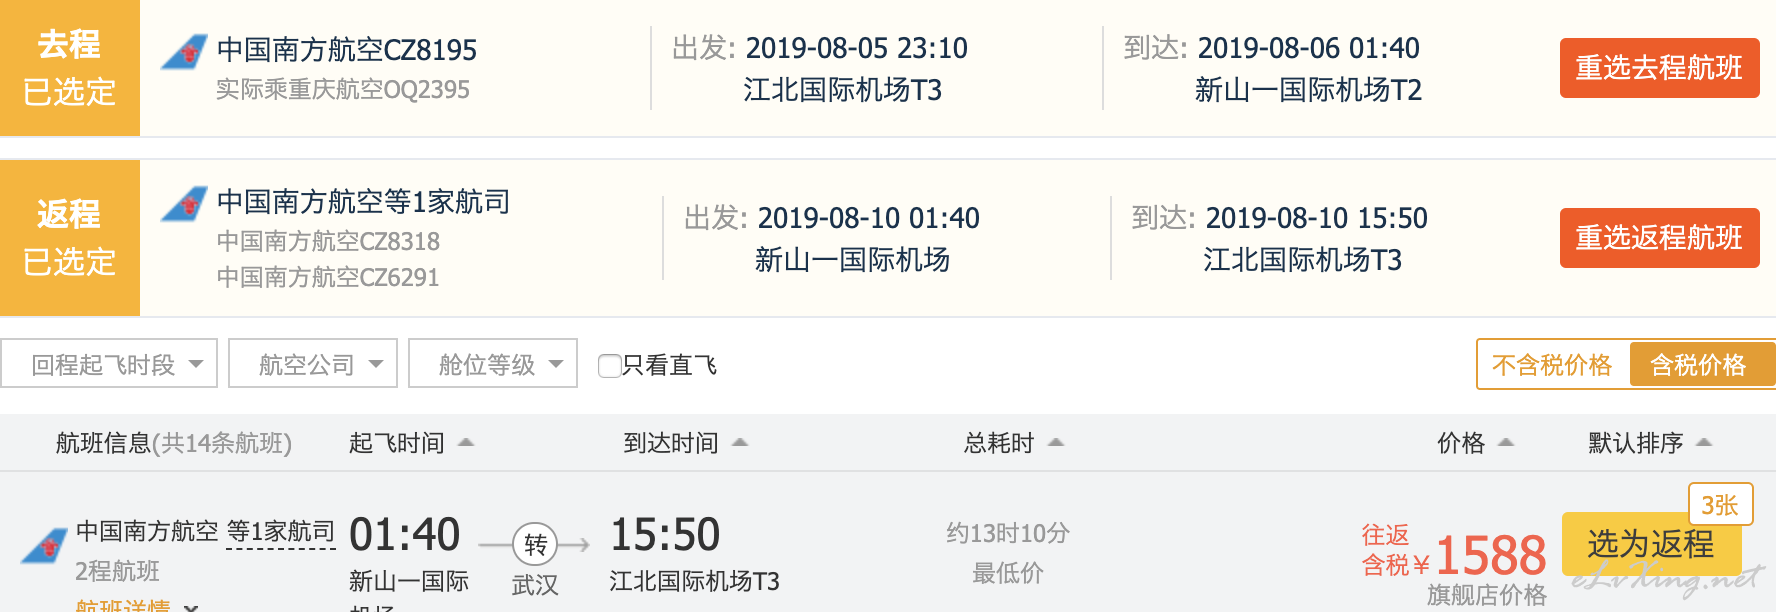The width and height of the screenshot is (1776, 612).
Task: Click airline logo in flight result listing
Action: coord(44,545)
